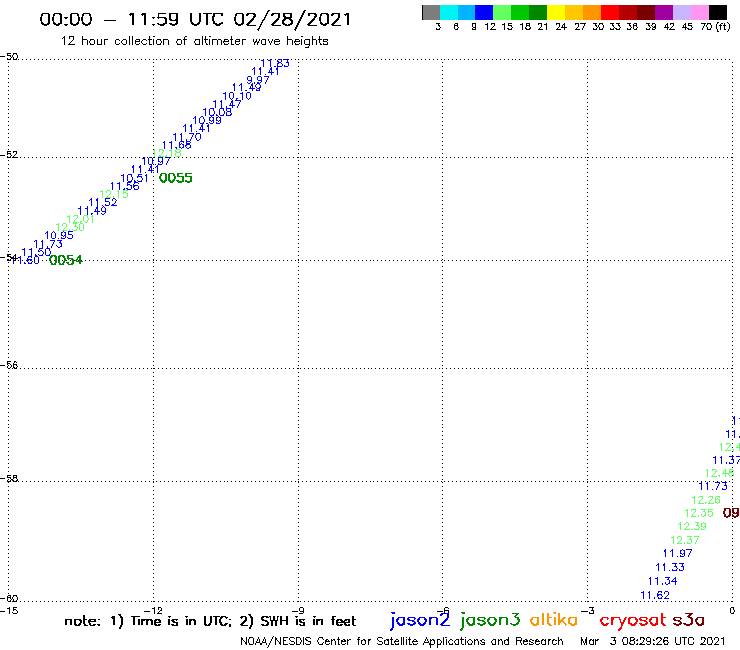Screen dimensions: 740x650
Task: Click the -12 longitude axis label
Action: [153, 611]
